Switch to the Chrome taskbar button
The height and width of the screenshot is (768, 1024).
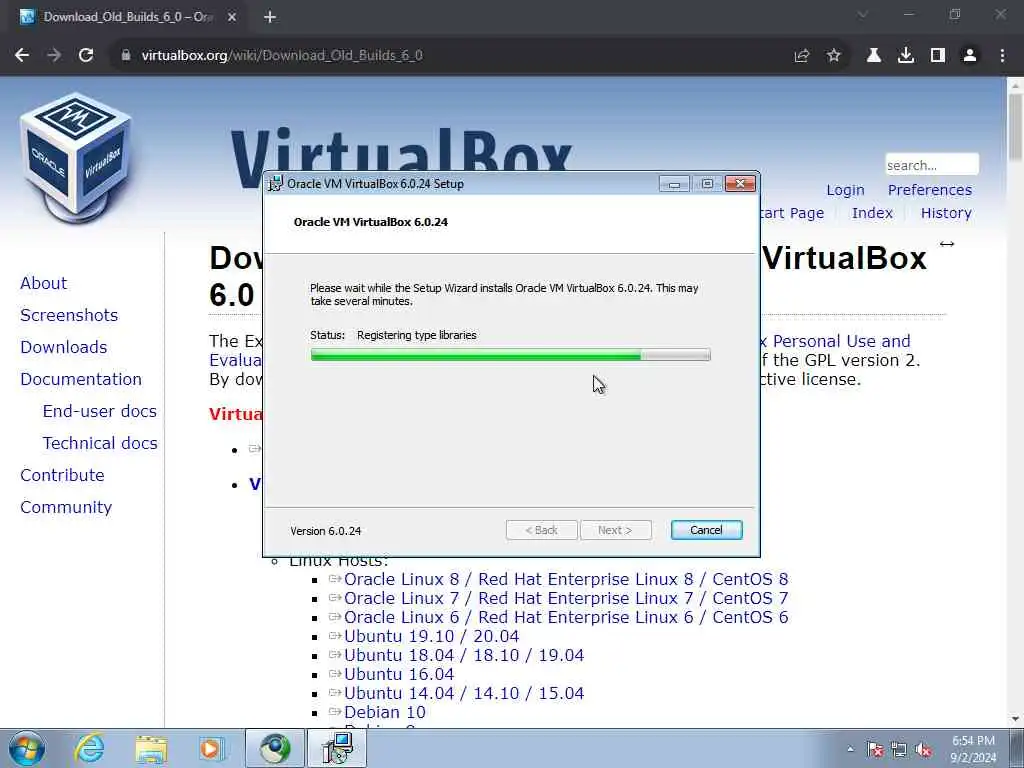275,748
